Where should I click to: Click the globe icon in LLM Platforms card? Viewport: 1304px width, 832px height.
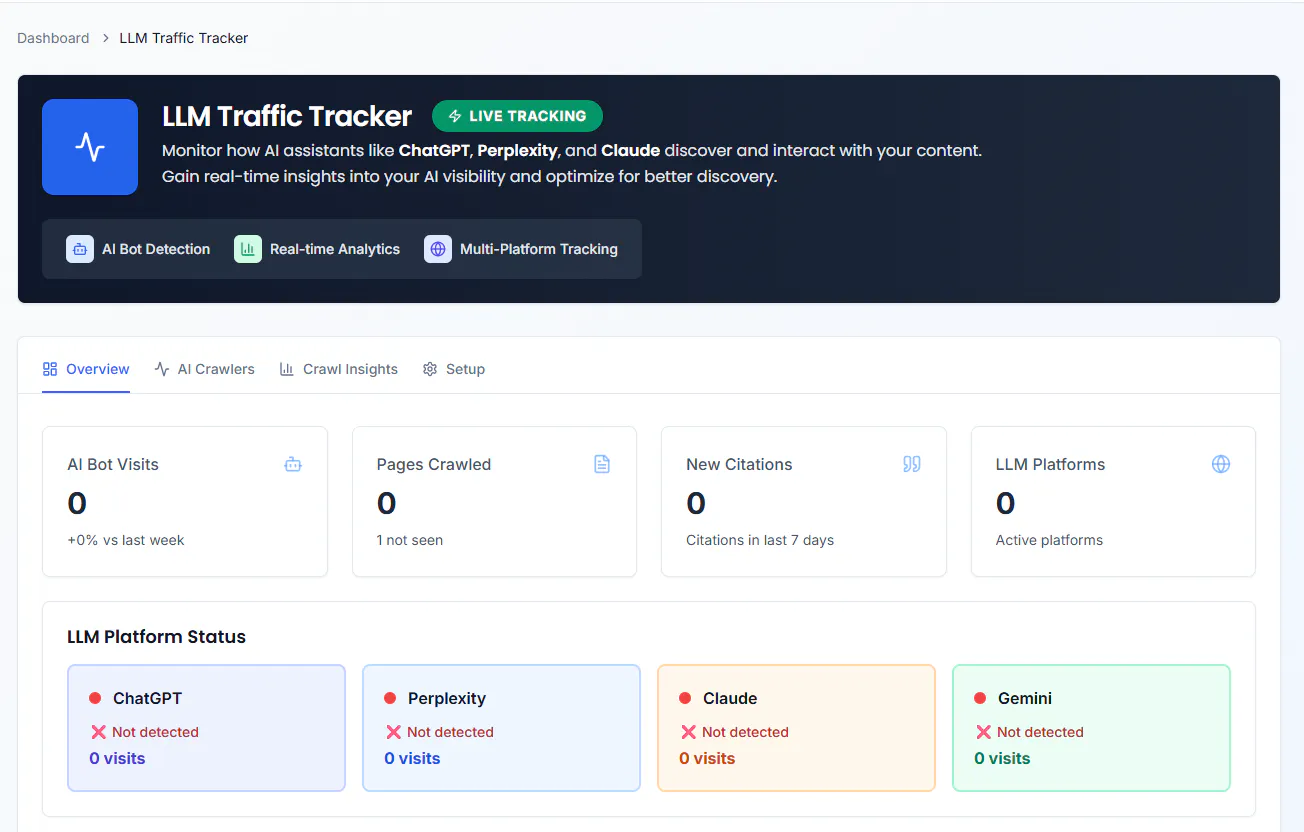point(1221,464)
